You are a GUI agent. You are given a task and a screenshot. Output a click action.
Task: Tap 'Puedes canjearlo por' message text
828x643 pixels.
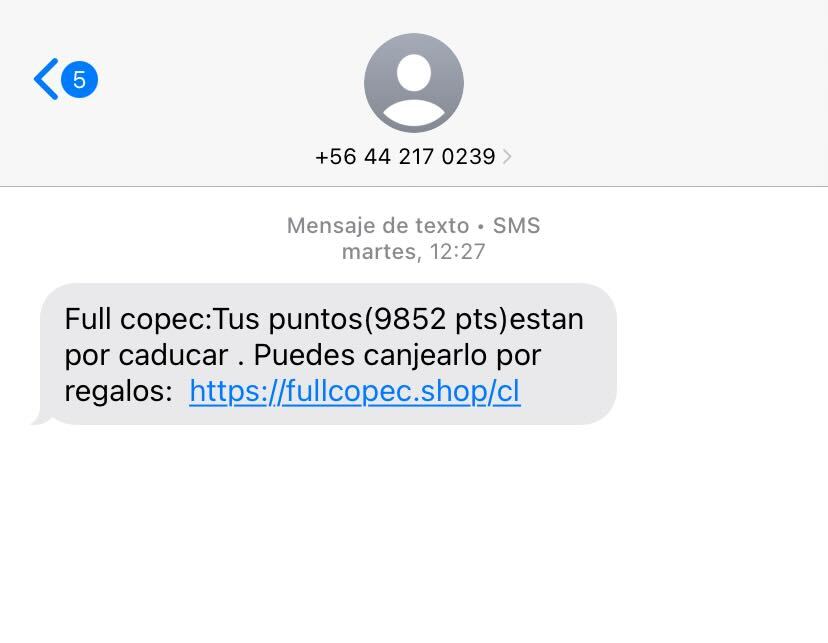click(398, 355)
